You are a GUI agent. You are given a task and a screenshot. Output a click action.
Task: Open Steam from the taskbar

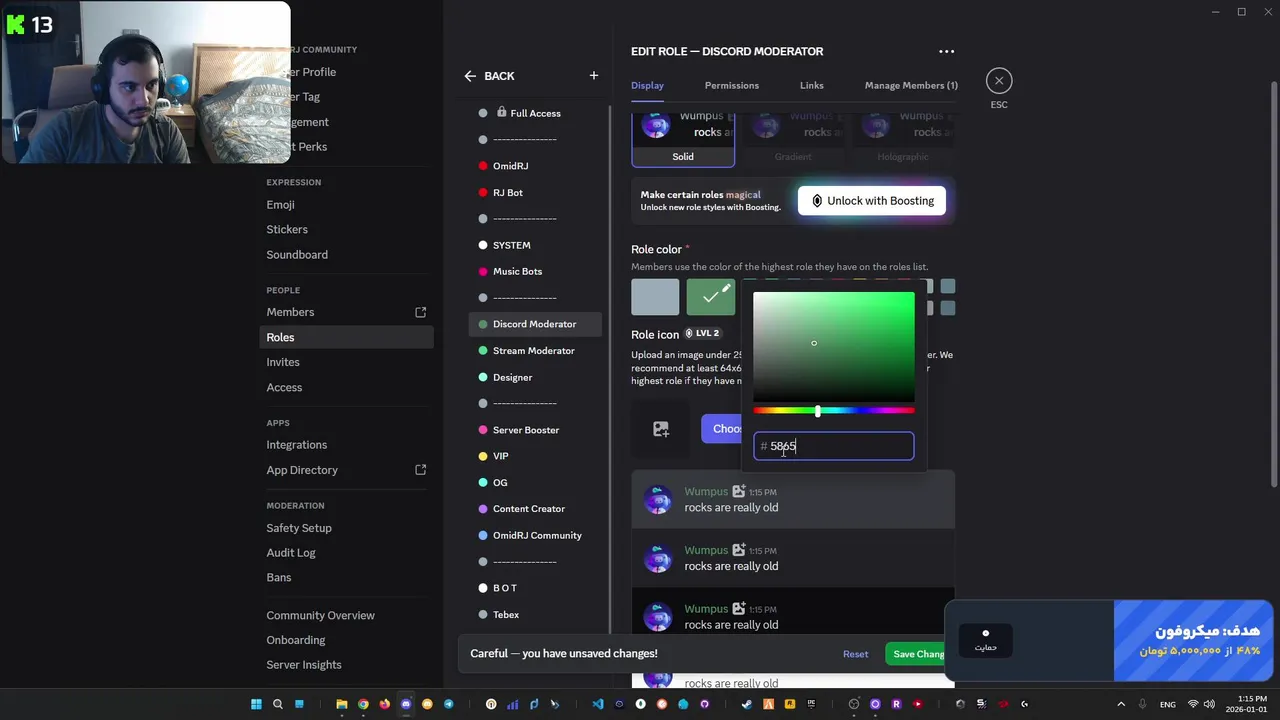(x=746, y=704)
